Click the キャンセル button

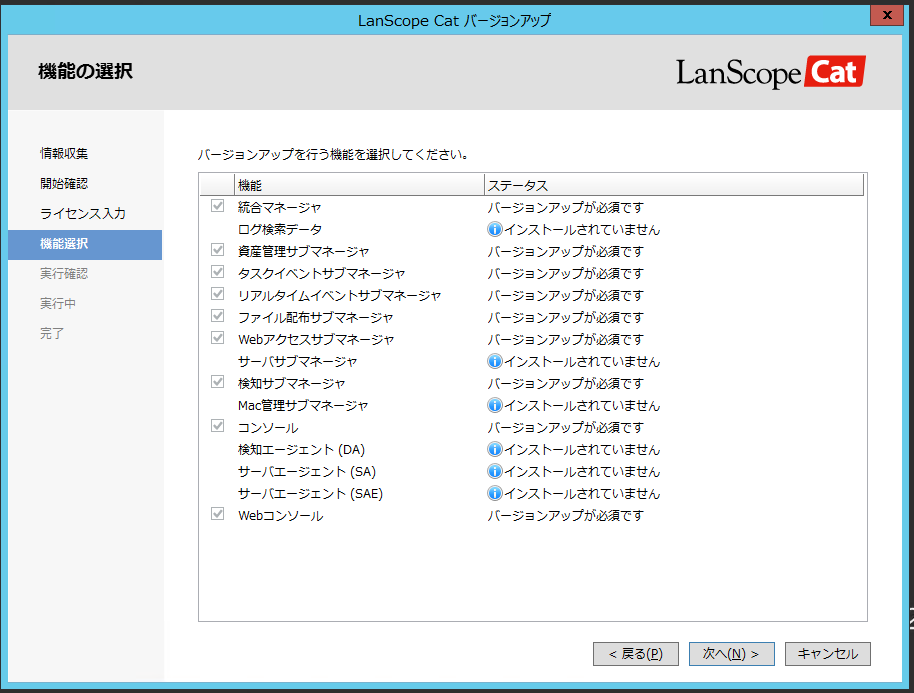pyautogui.click(x=827, y=654)
